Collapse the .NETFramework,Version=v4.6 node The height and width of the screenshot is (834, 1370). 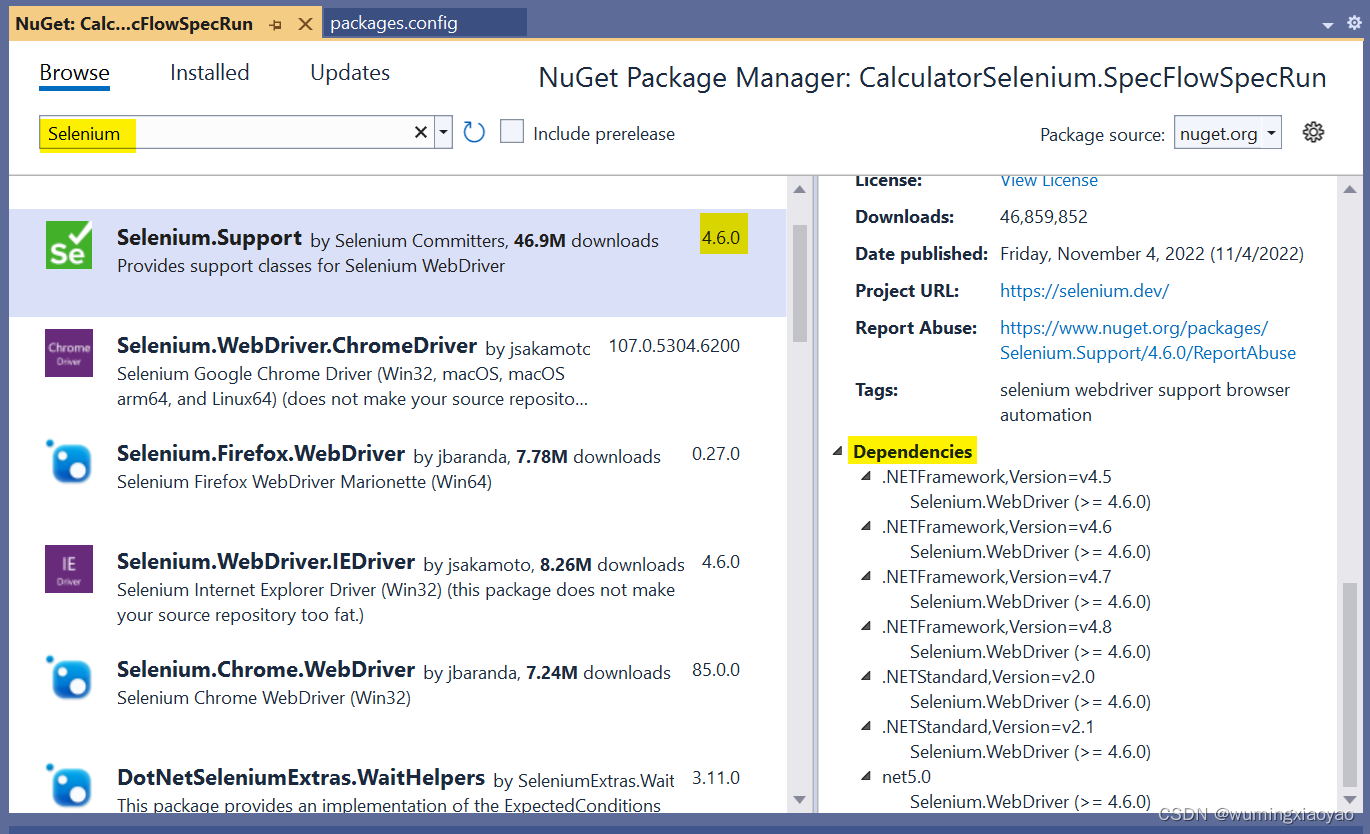tap(866, 527)
